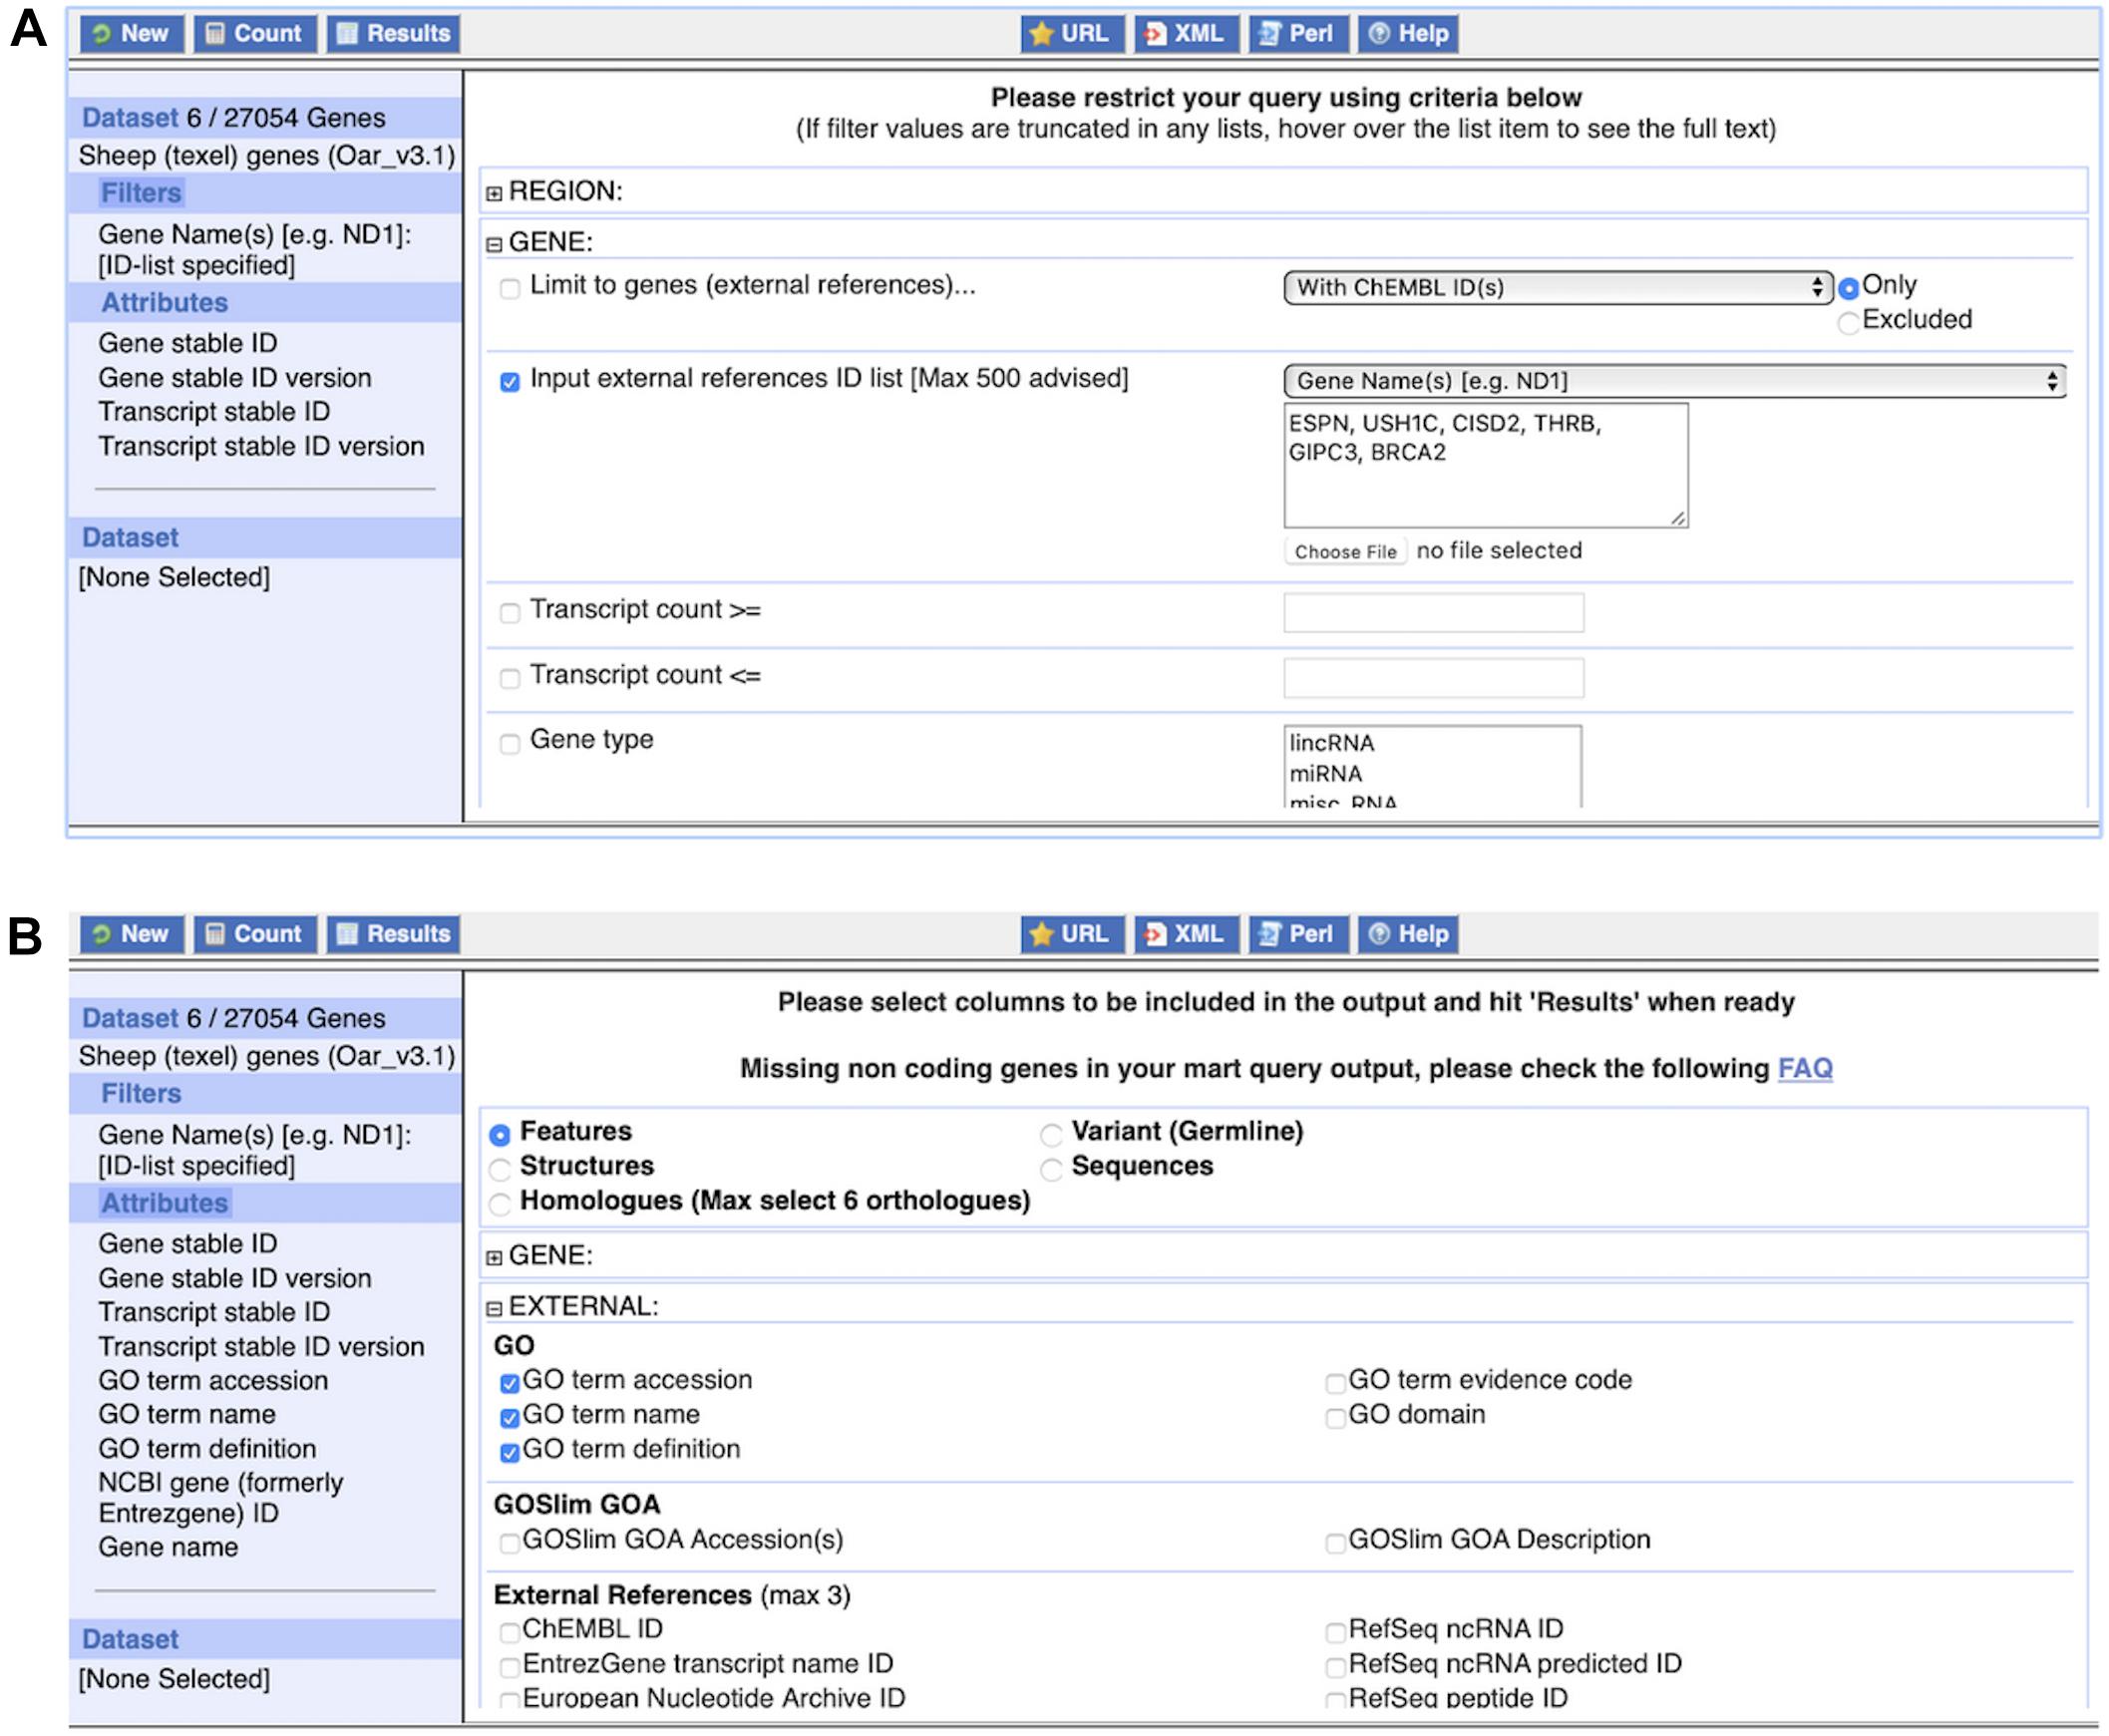Viewport: 2109px width, 1736px height.
Task: Check GOSlim GOA Accession(s)
Action: (x=510, y=1543)
